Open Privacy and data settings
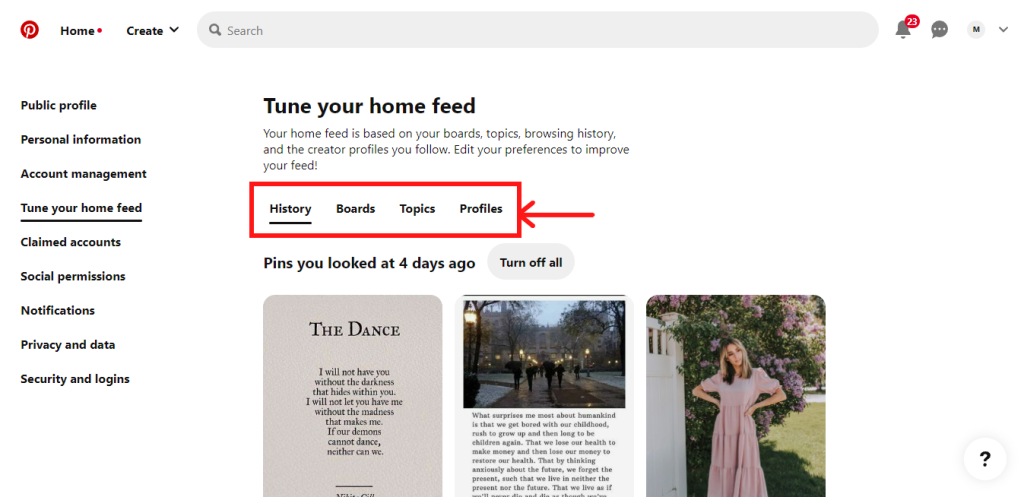 coord(68,345)
